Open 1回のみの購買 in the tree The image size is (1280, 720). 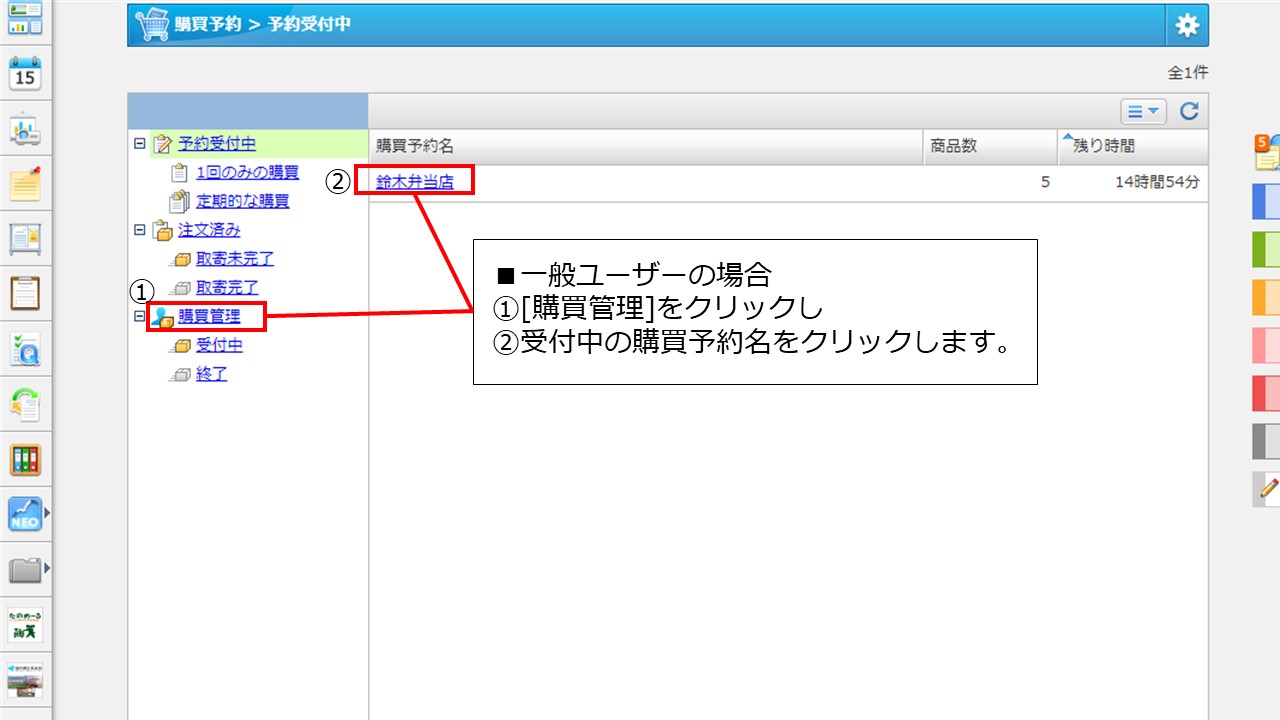pos(247,173)
